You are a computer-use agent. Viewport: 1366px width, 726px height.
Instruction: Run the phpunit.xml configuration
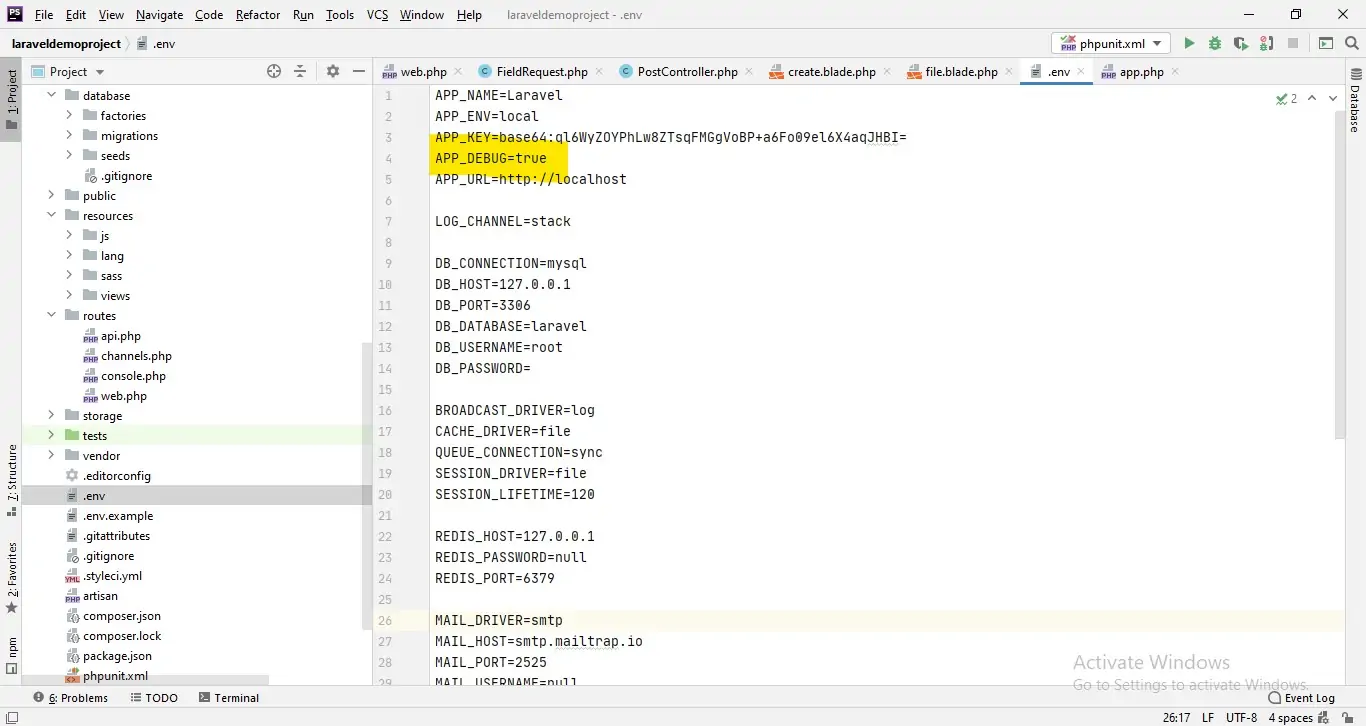pos(1189,43)
